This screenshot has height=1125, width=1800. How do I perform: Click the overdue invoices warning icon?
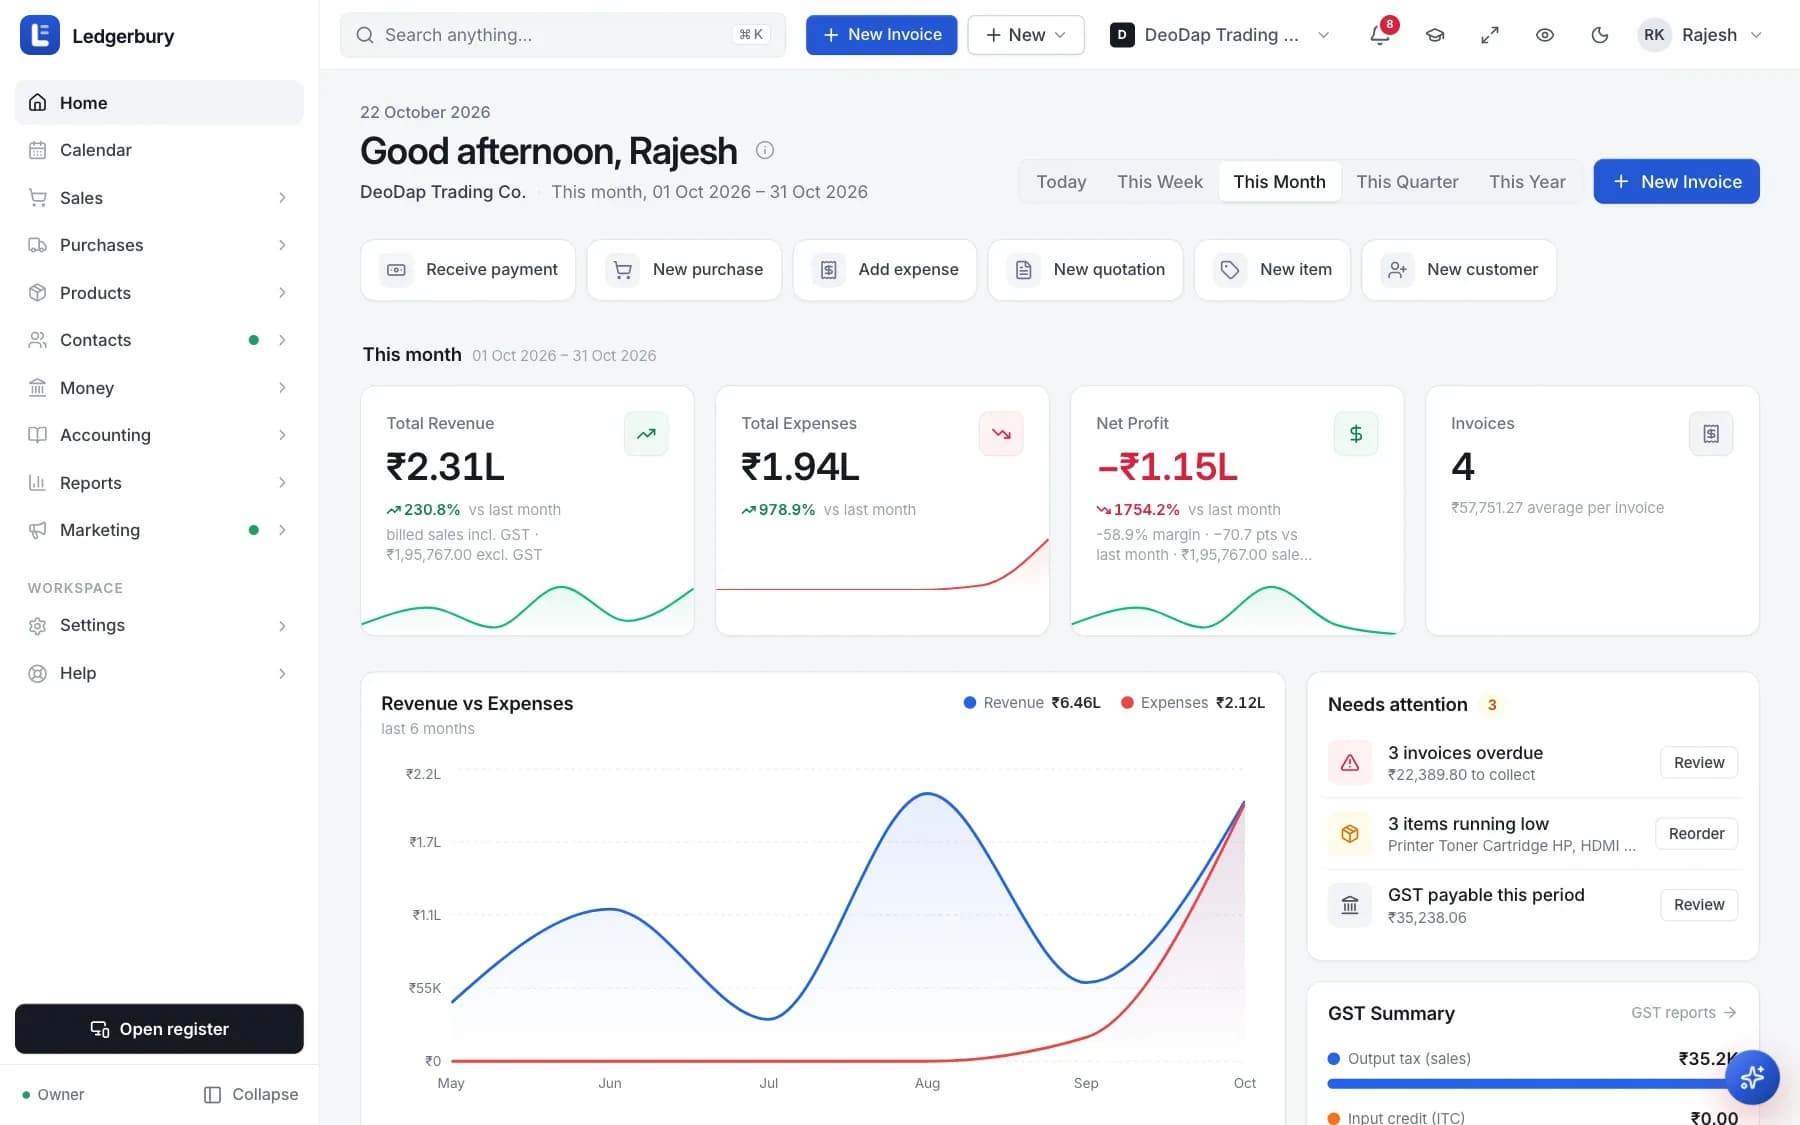pos(1350,762)
